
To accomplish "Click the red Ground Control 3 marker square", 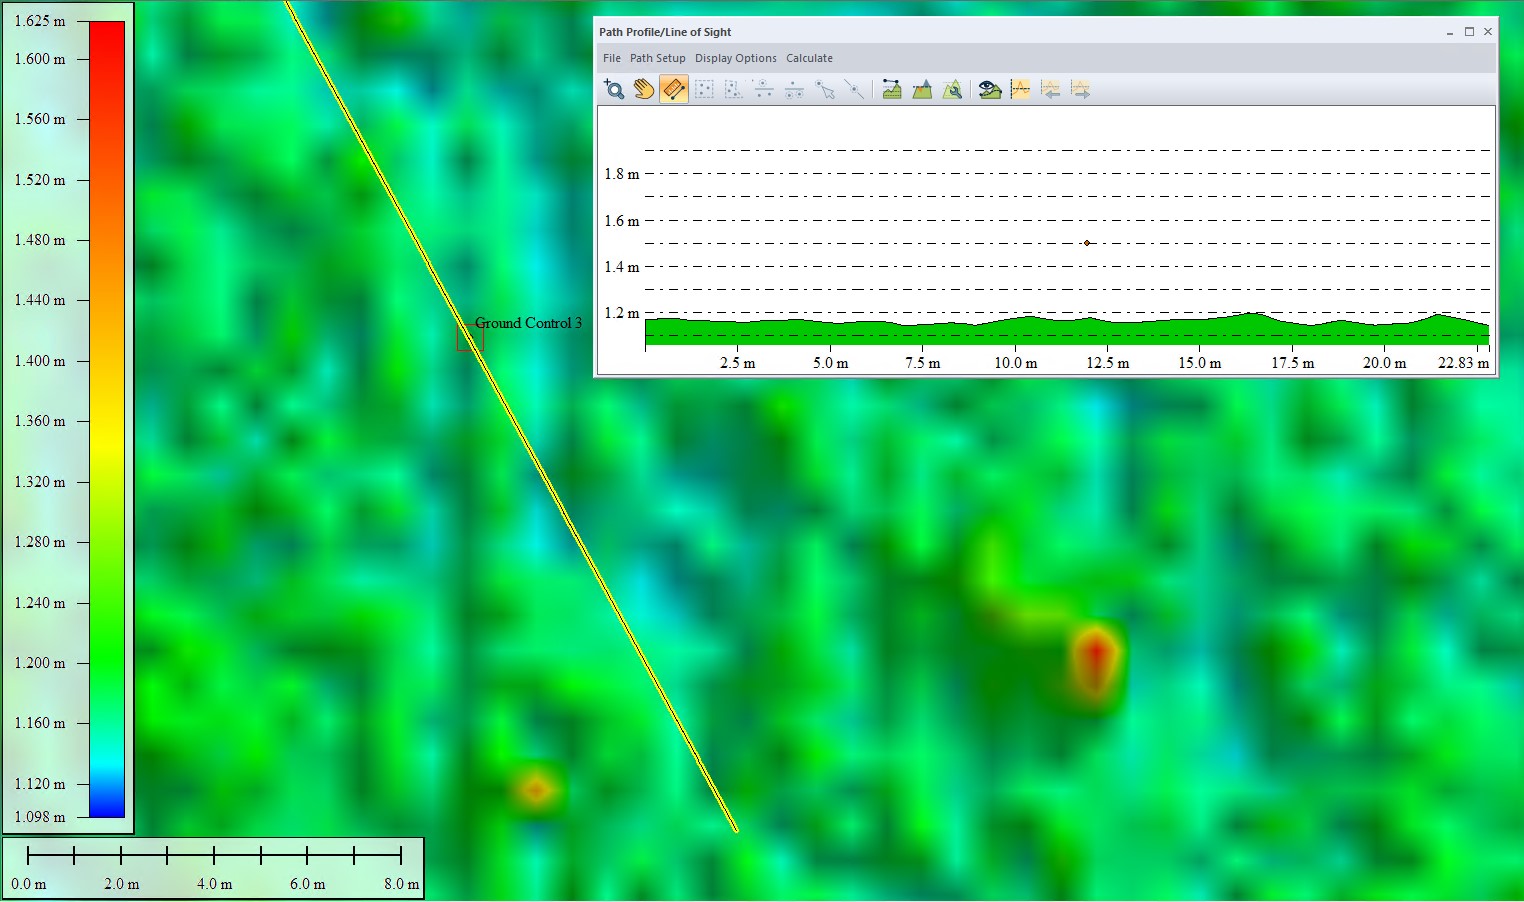I will point(470,337).
